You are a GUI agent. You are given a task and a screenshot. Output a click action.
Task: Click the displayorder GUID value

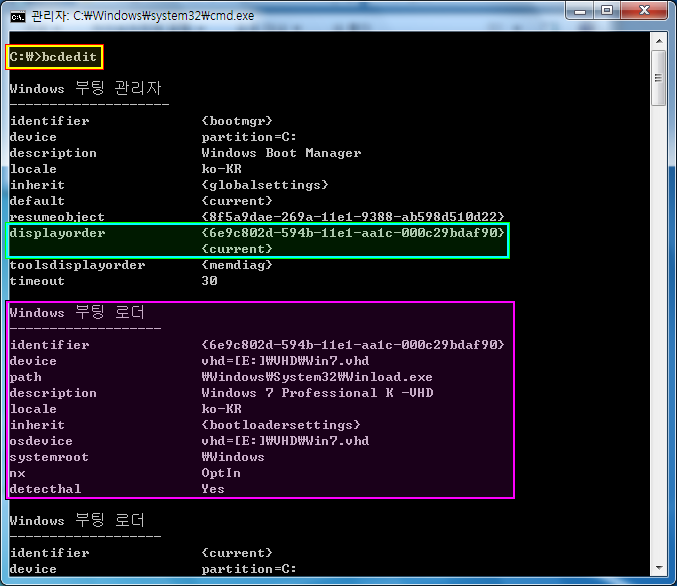pyautogui.click(x=353, y=233)
